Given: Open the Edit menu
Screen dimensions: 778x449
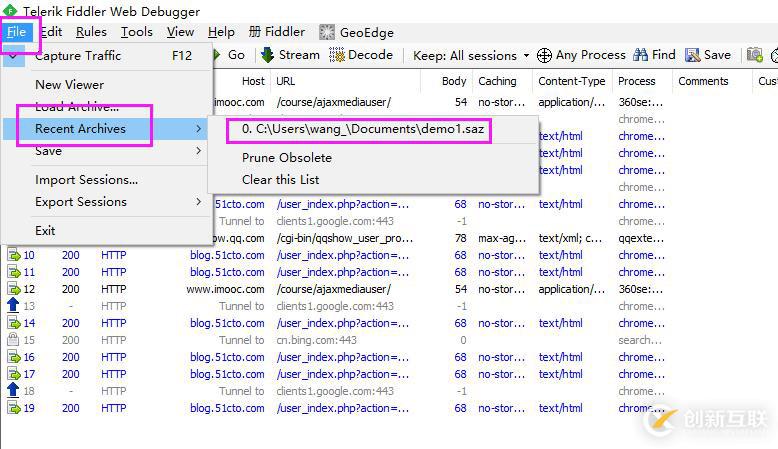Looking at the screenshot, I should 51,32.
